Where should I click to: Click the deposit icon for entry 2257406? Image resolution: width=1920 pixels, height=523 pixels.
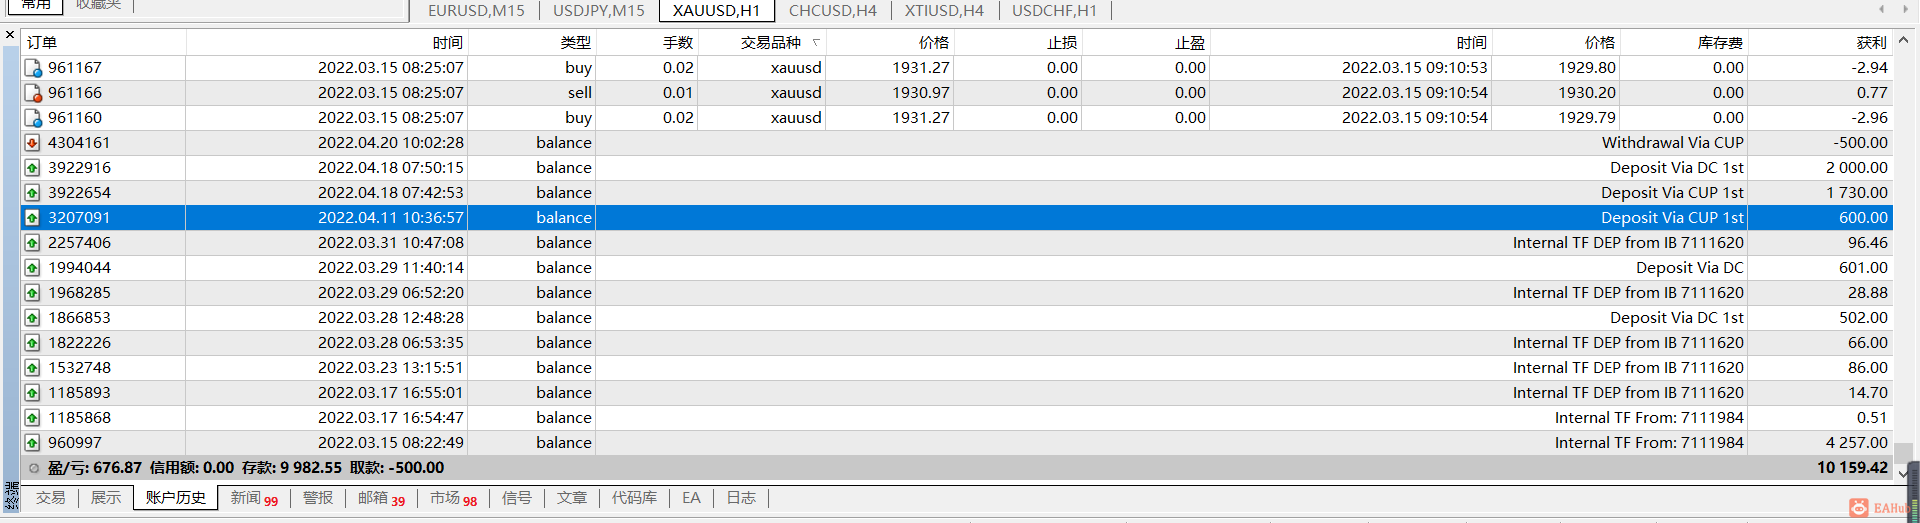click(x=32, y=243)
